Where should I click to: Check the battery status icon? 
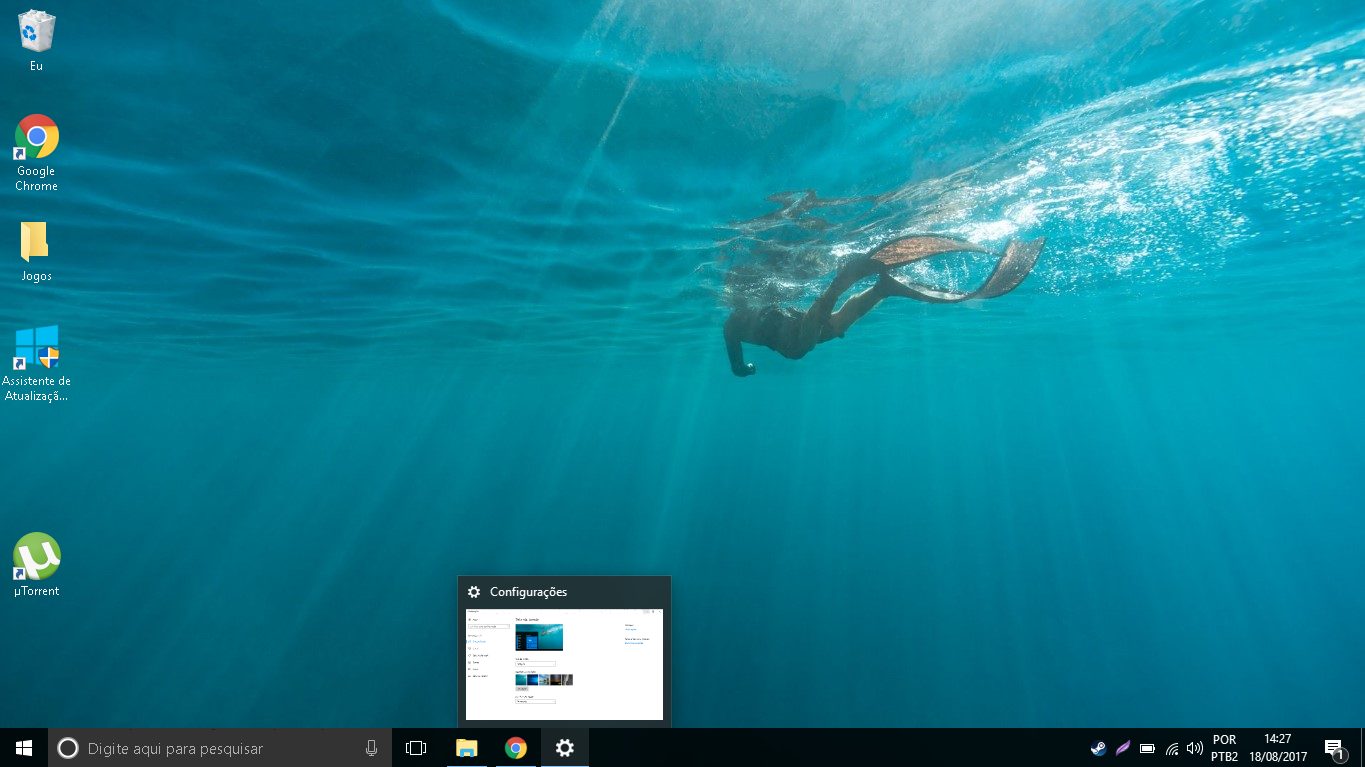tap(1147, 748)
